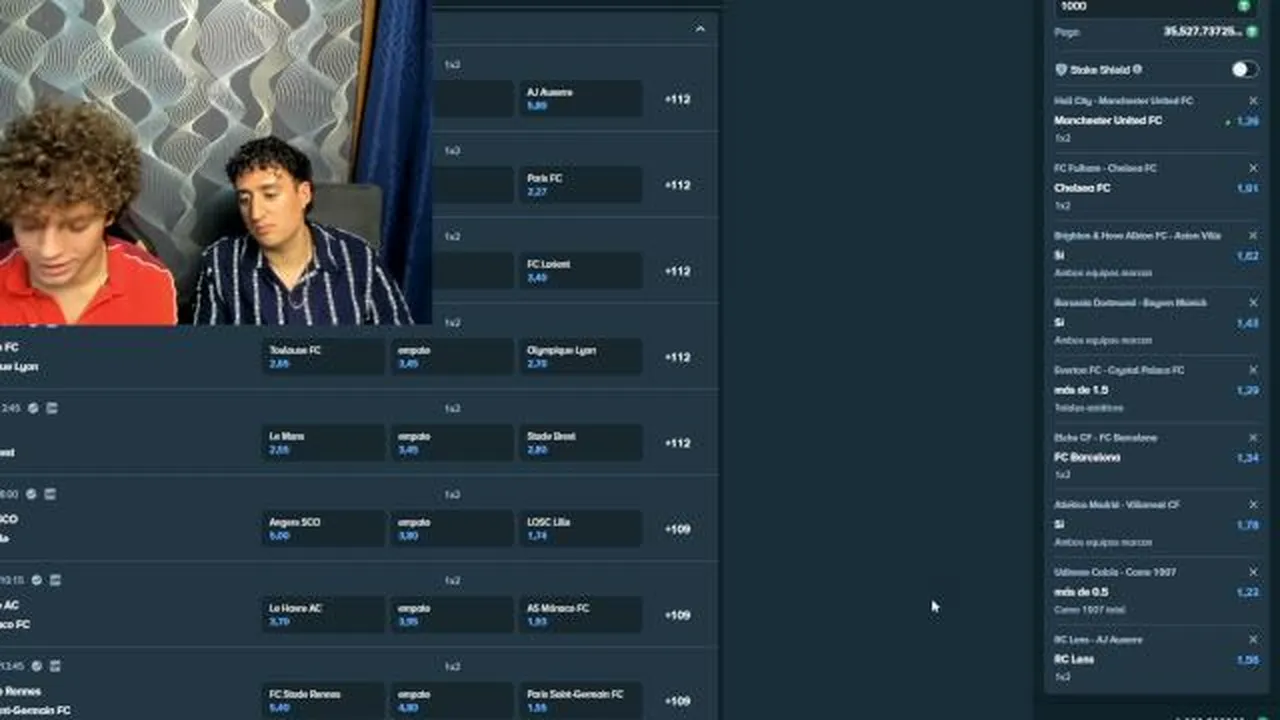The height and width of the screenshot is (720, 1280).
Task: Open +109 markets for Stade Rennes vs Paris Saint-Germain
Action: (x=677, y=701)
